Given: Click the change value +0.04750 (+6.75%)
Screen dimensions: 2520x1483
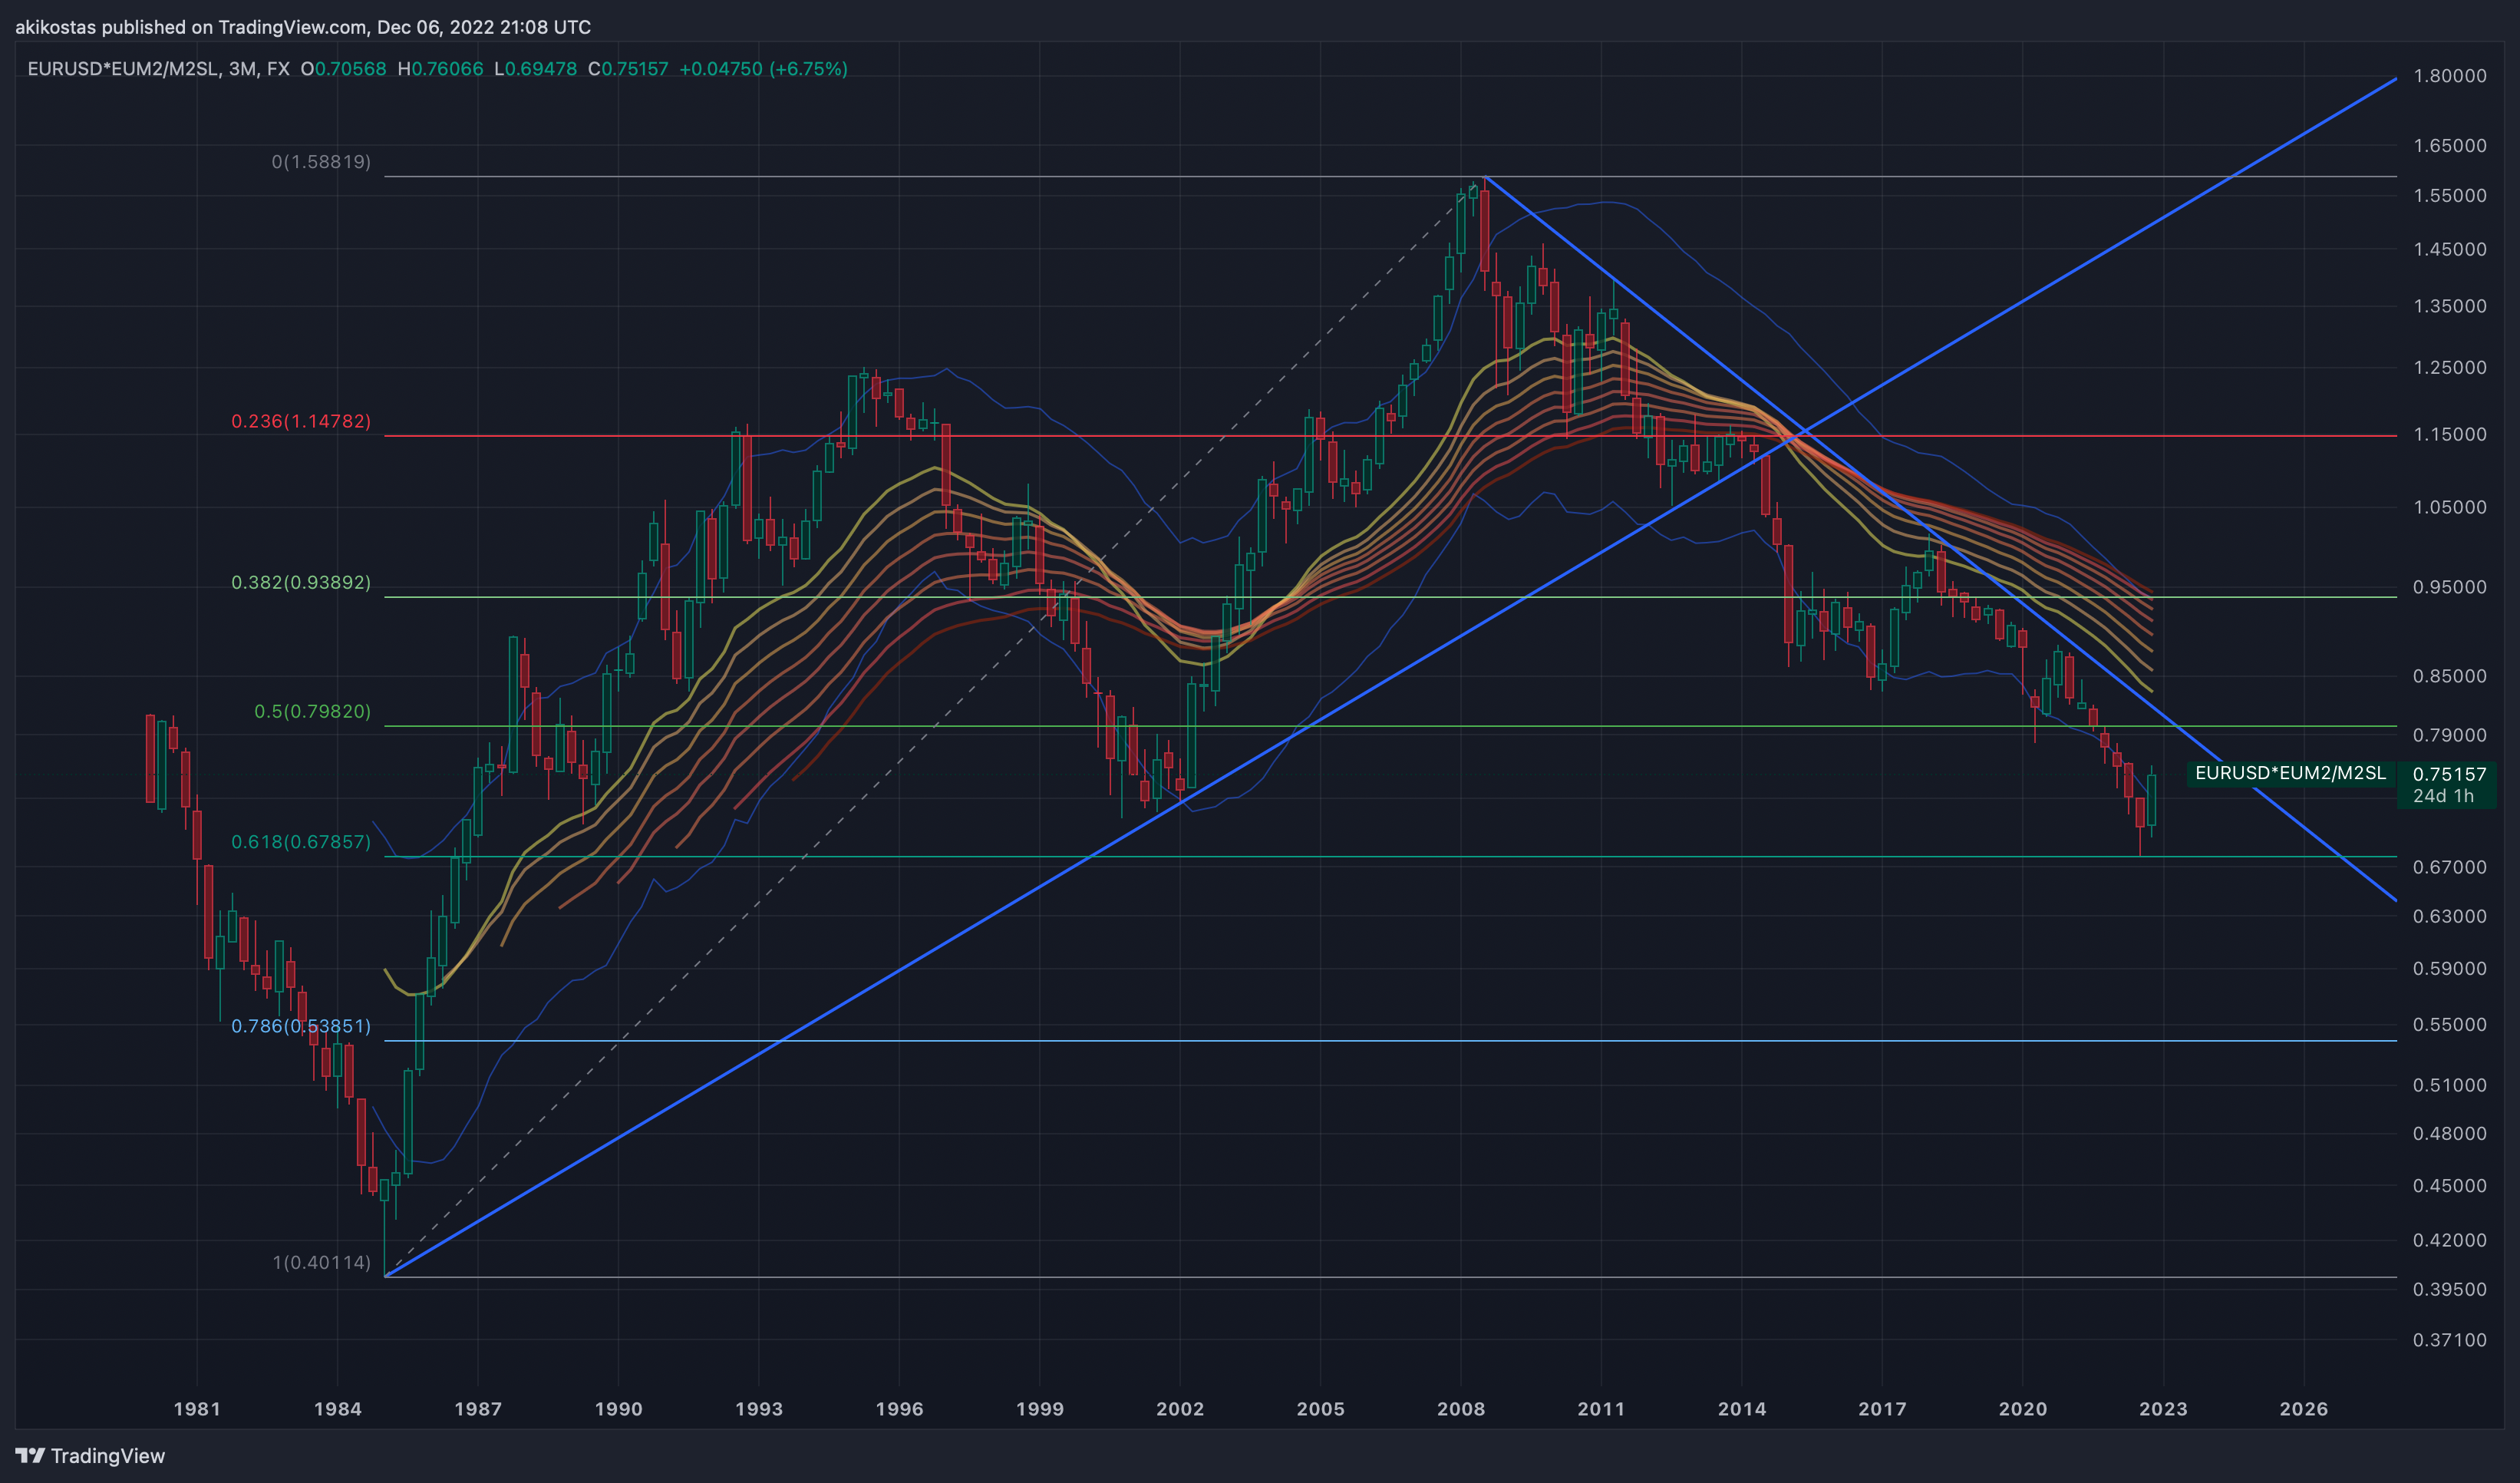Looking at the screenshot, I should coord(763,69).
